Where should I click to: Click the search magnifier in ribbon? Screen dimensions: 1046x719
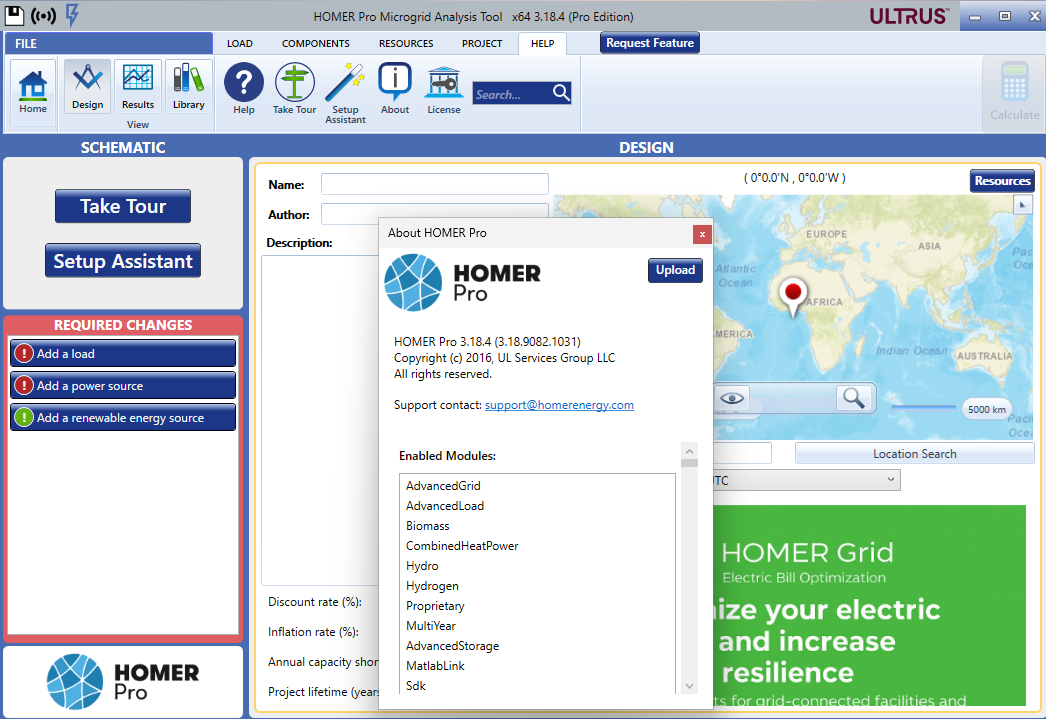[561, 93]
